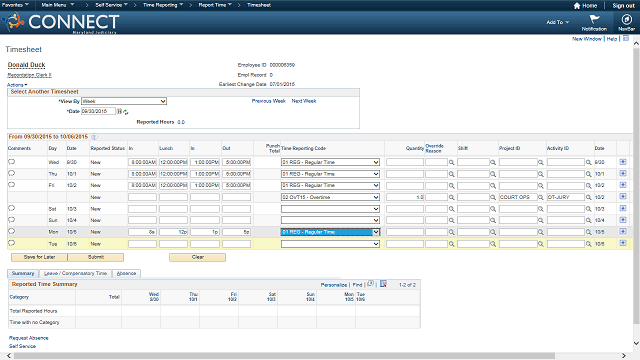Look up Activity ID on OT-JURY row

tap(589, 197)
